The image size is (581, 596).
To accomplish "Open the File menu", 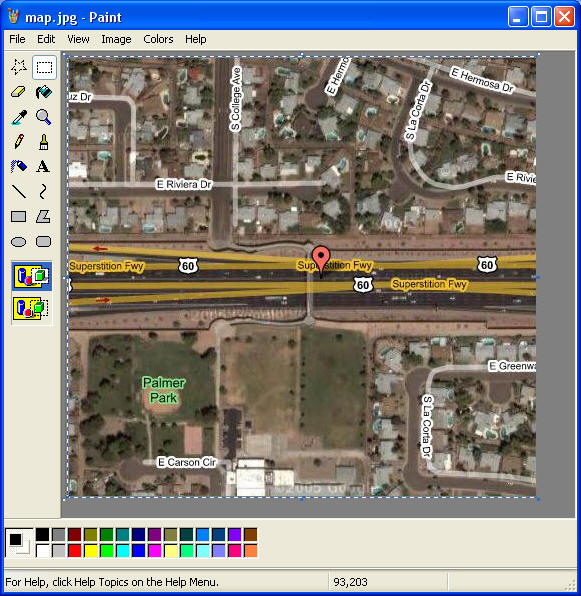I will click(17, 39).
